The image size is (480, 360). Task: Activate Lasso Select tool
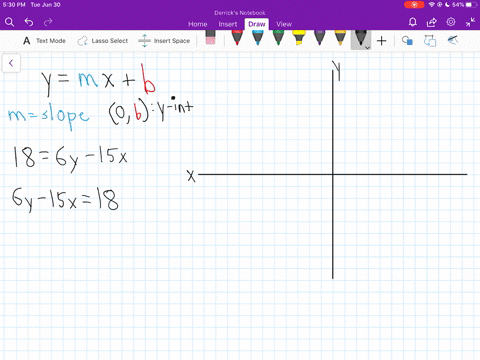tap(103, 41)
